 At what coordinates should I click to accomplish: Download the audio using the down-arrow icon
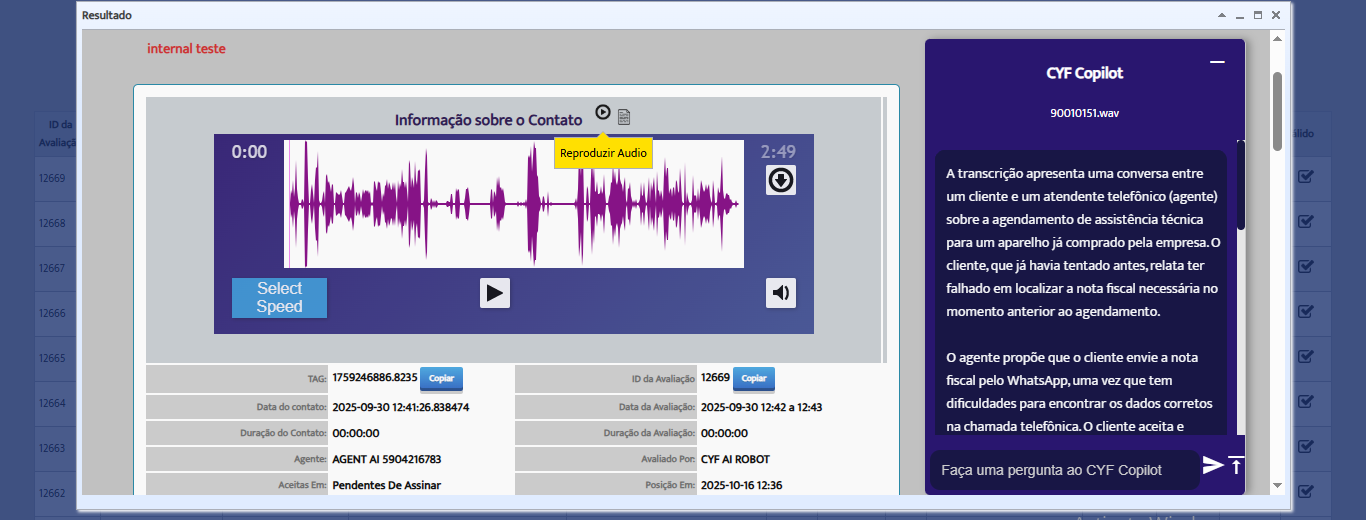(x=781, y=180)
